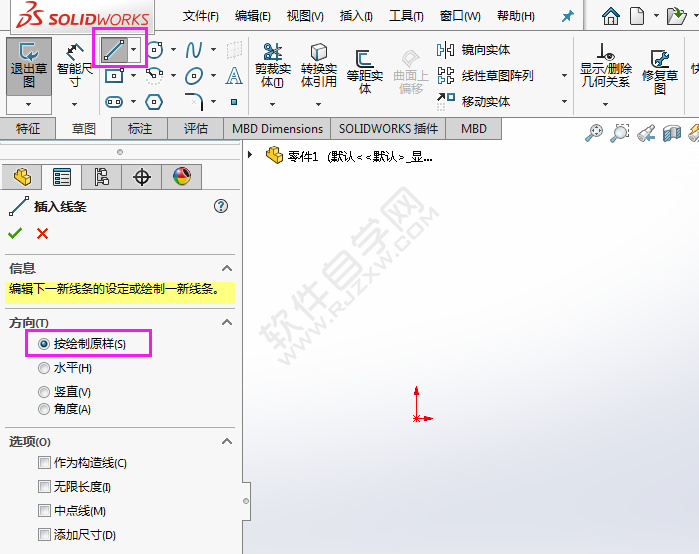Viewport: 699px width, 554px height.
Task: Select the Straight Slot tool
Action: coord(114,102)
